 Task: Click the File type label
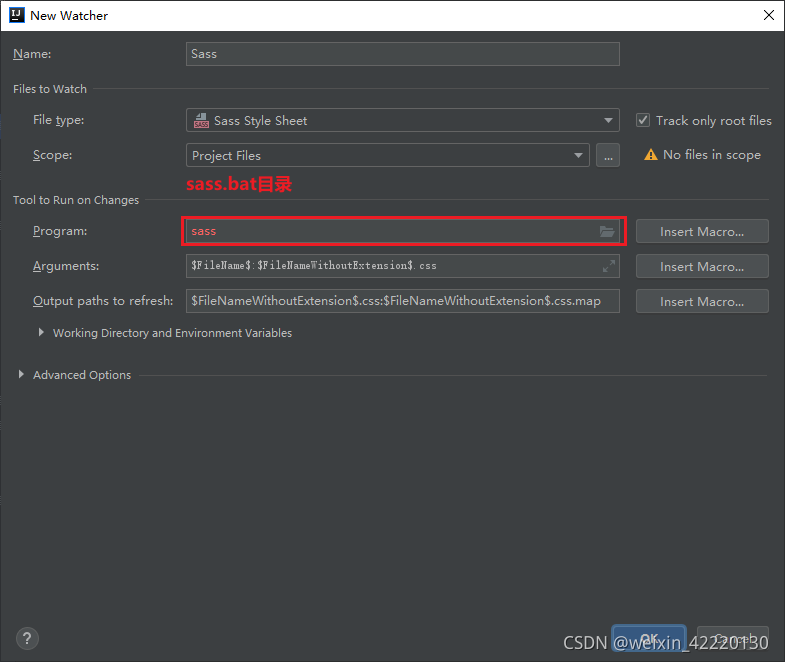[58, 120]
